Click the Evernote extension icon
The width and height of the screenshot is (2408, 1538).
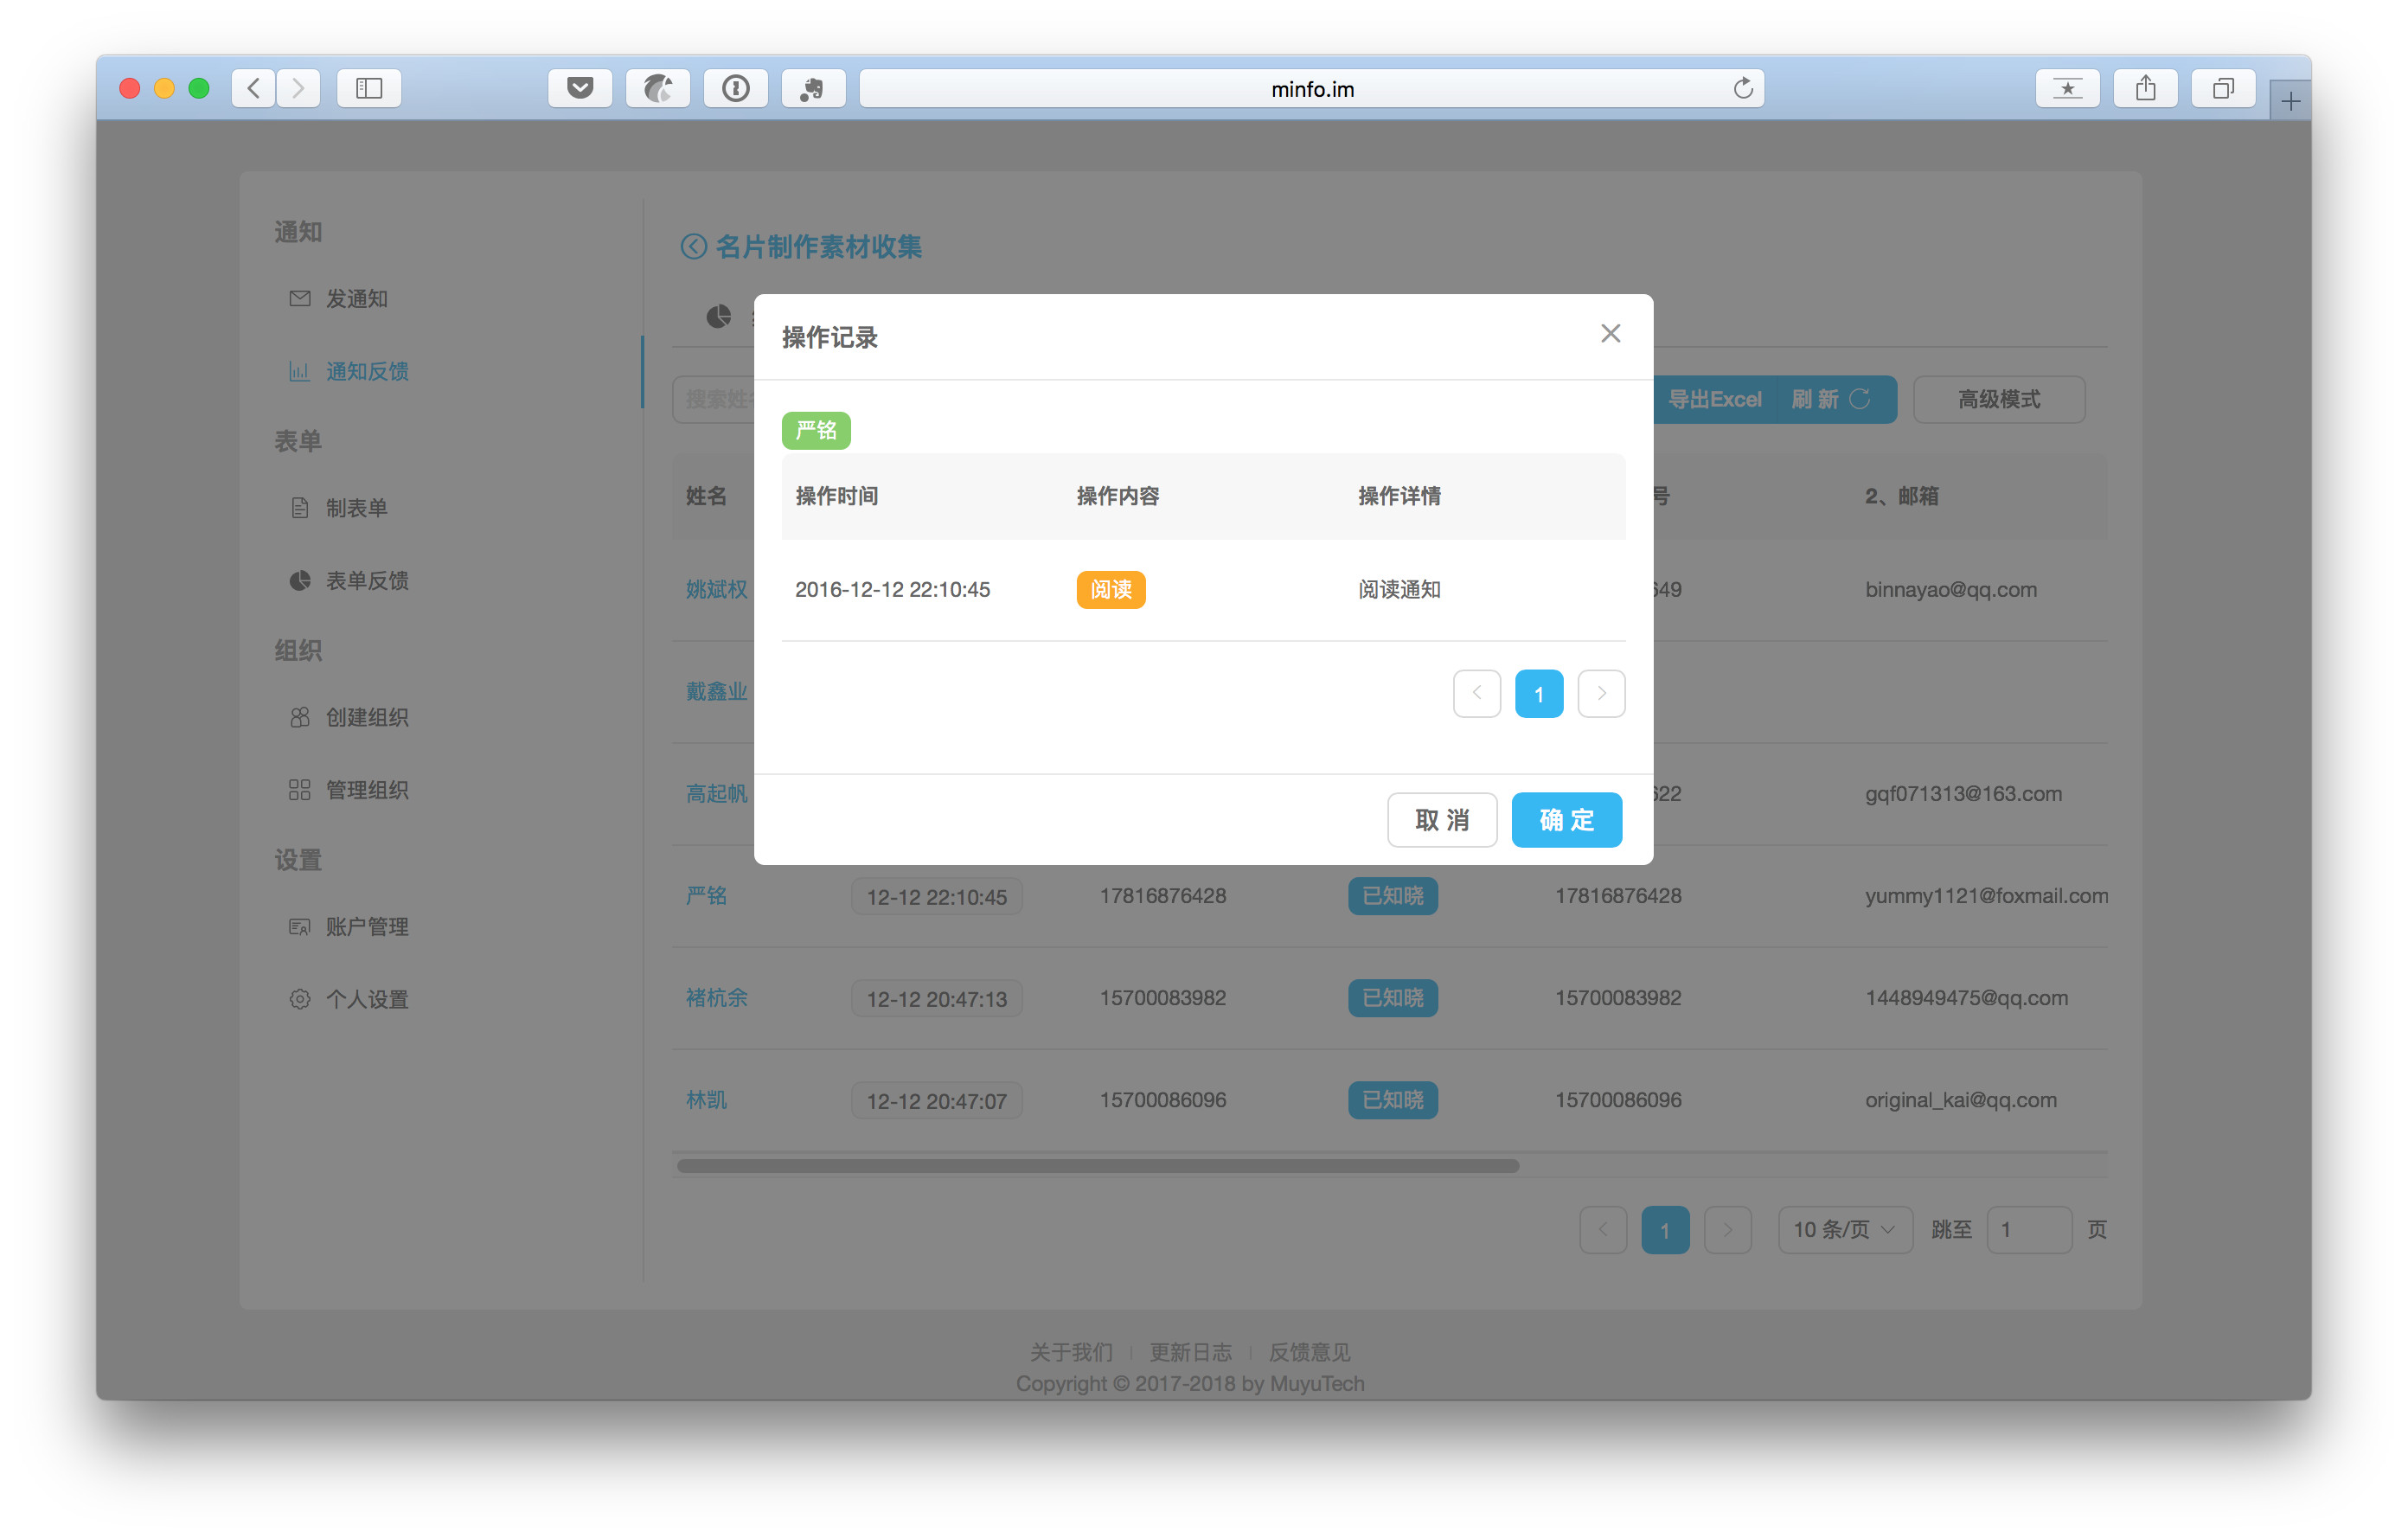813,88
